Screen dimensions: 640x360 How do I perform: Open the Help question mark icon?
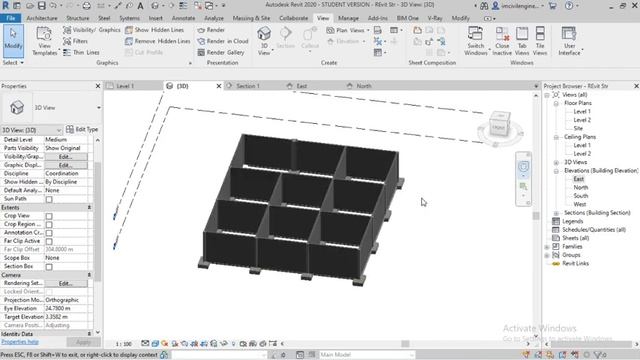tap(569, 6)
